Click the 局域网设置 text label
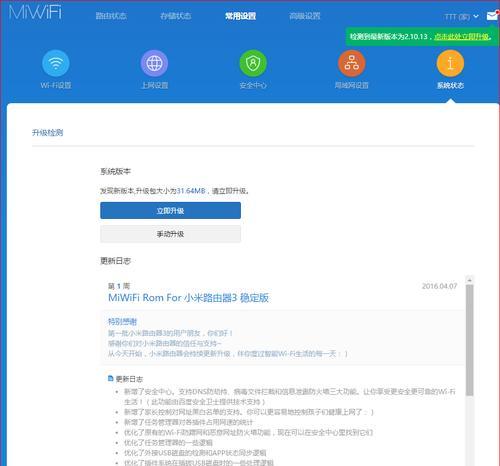The height and width of the screenshot is (466, 500). coord(352,85)
